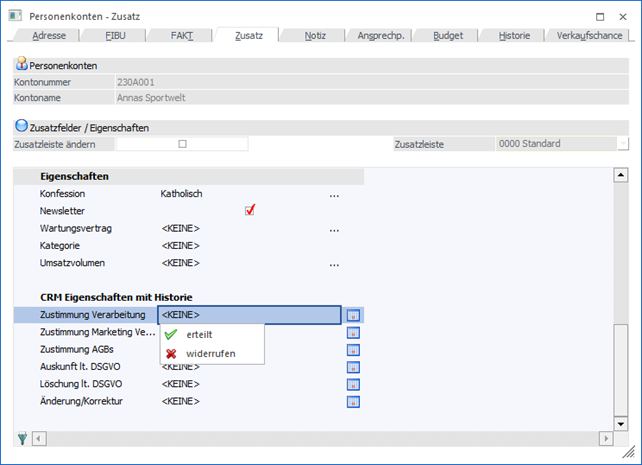Switch to the Adresse tab

[x=50, y=35]
